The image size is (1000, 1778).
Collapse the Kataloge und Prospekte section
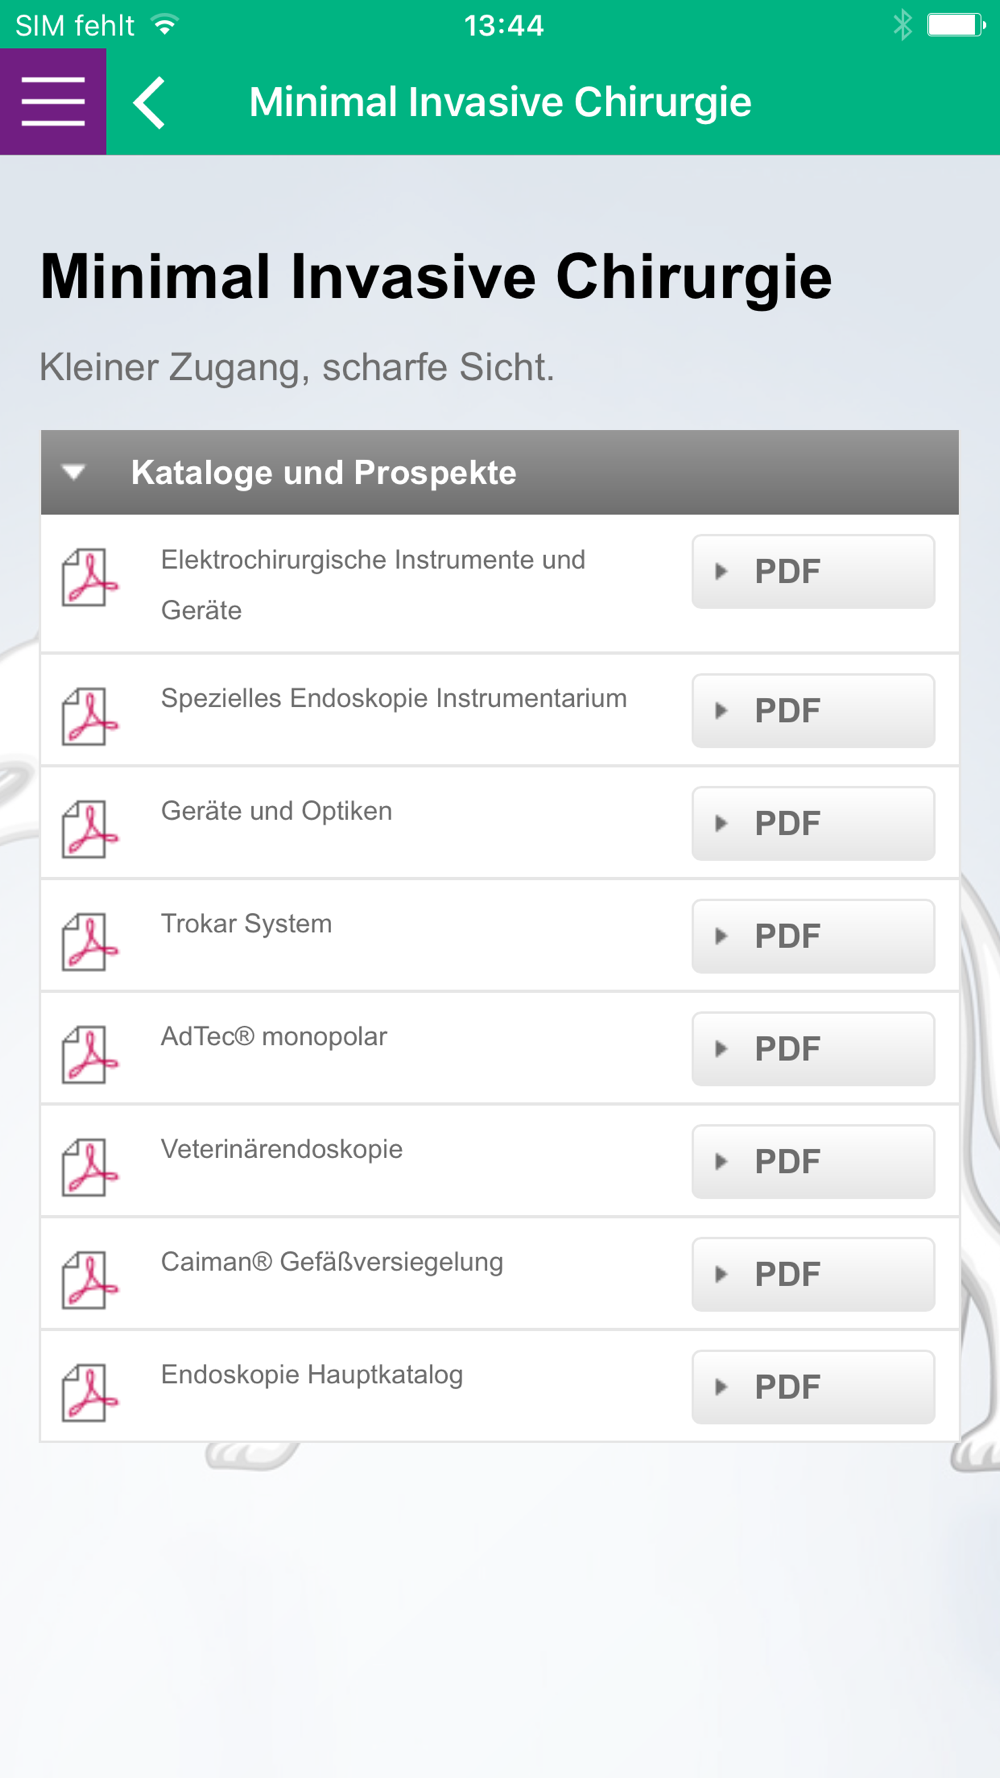coord(74,472)
